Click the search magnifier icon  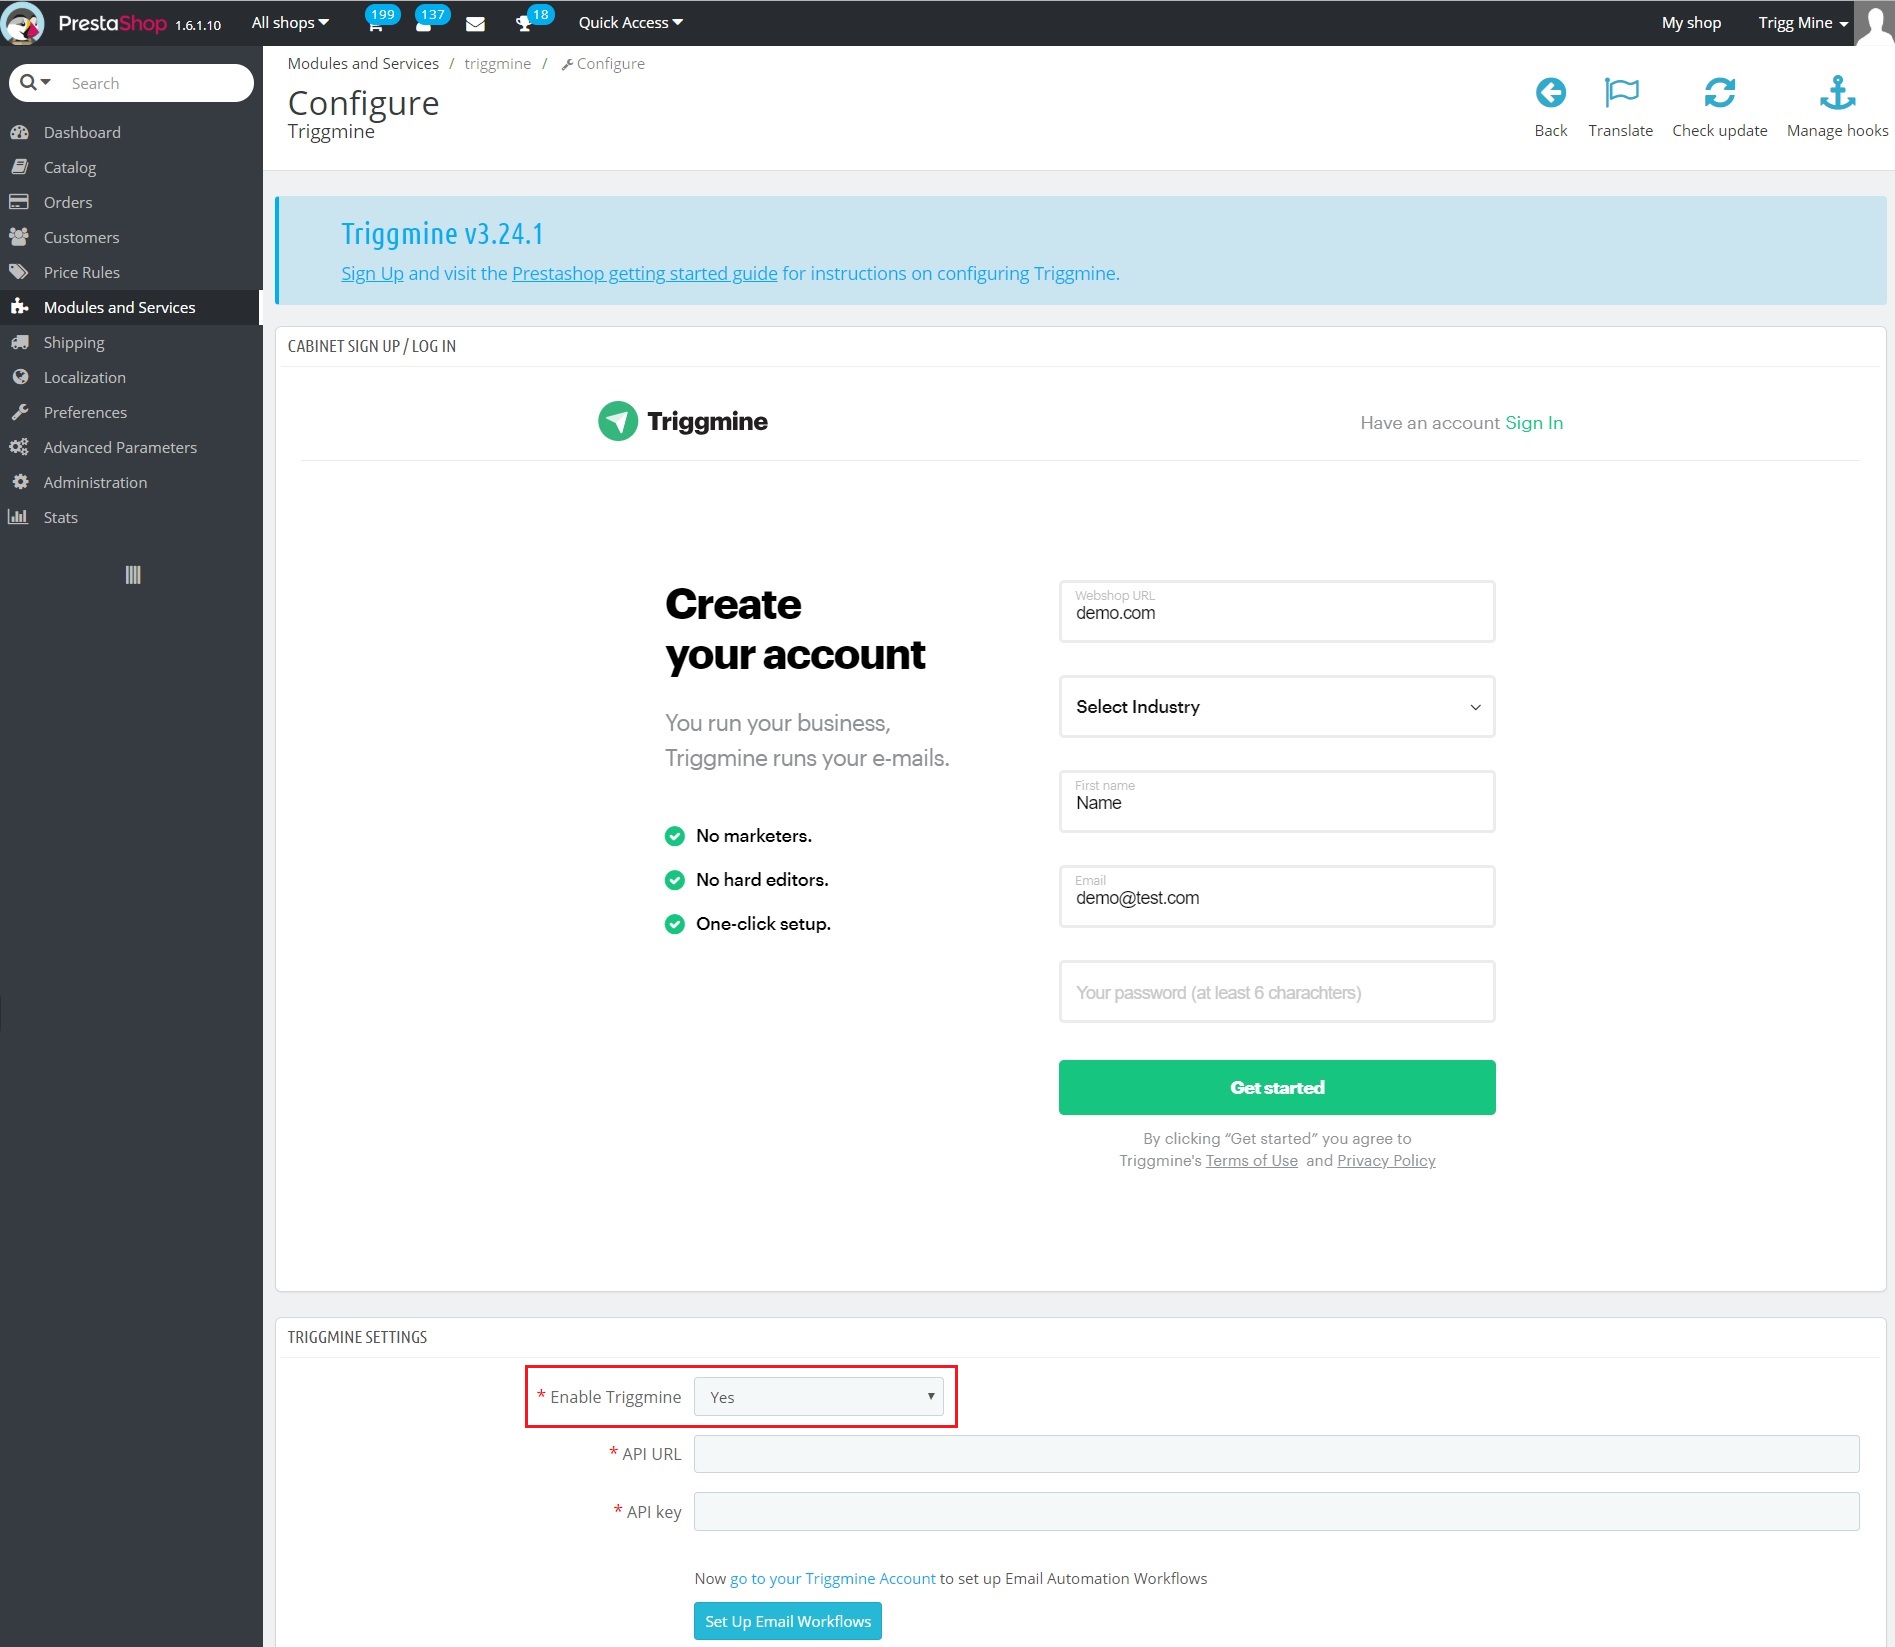click(28, 82)
